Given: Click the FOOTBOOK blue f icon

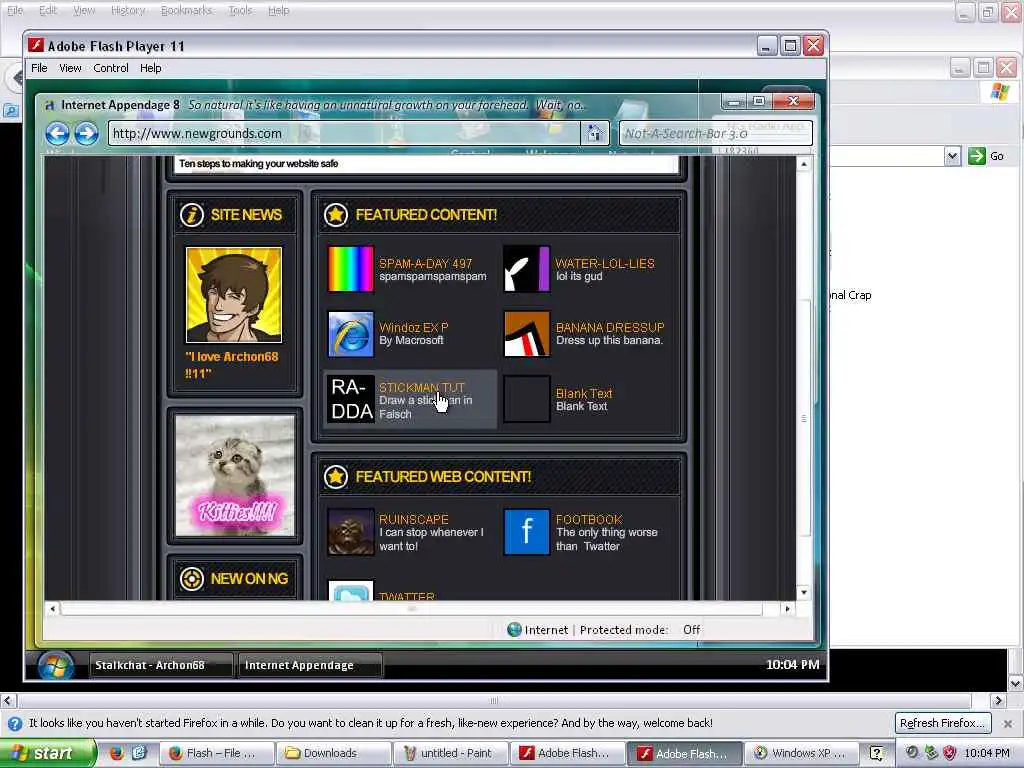Looking at the screenshot, I should 527,532.
